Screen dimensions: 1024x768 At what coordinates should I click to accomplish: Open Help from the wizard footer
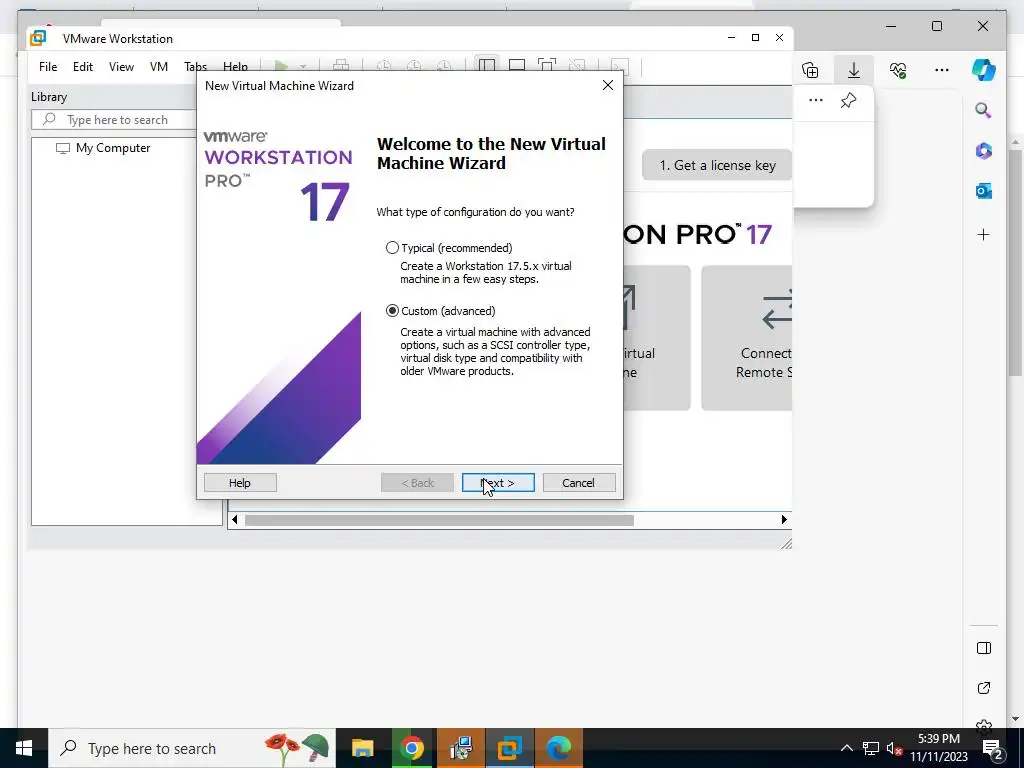point(240,483)
